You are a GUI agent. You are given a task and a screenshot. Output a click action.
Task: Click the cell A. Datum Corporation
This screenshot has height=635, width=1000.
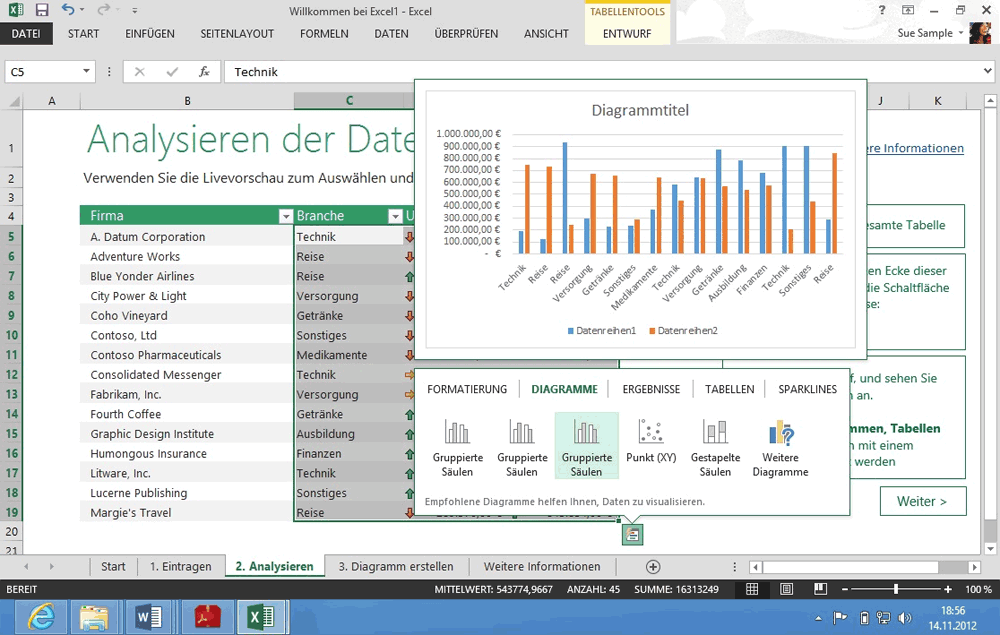pos(186,237)
